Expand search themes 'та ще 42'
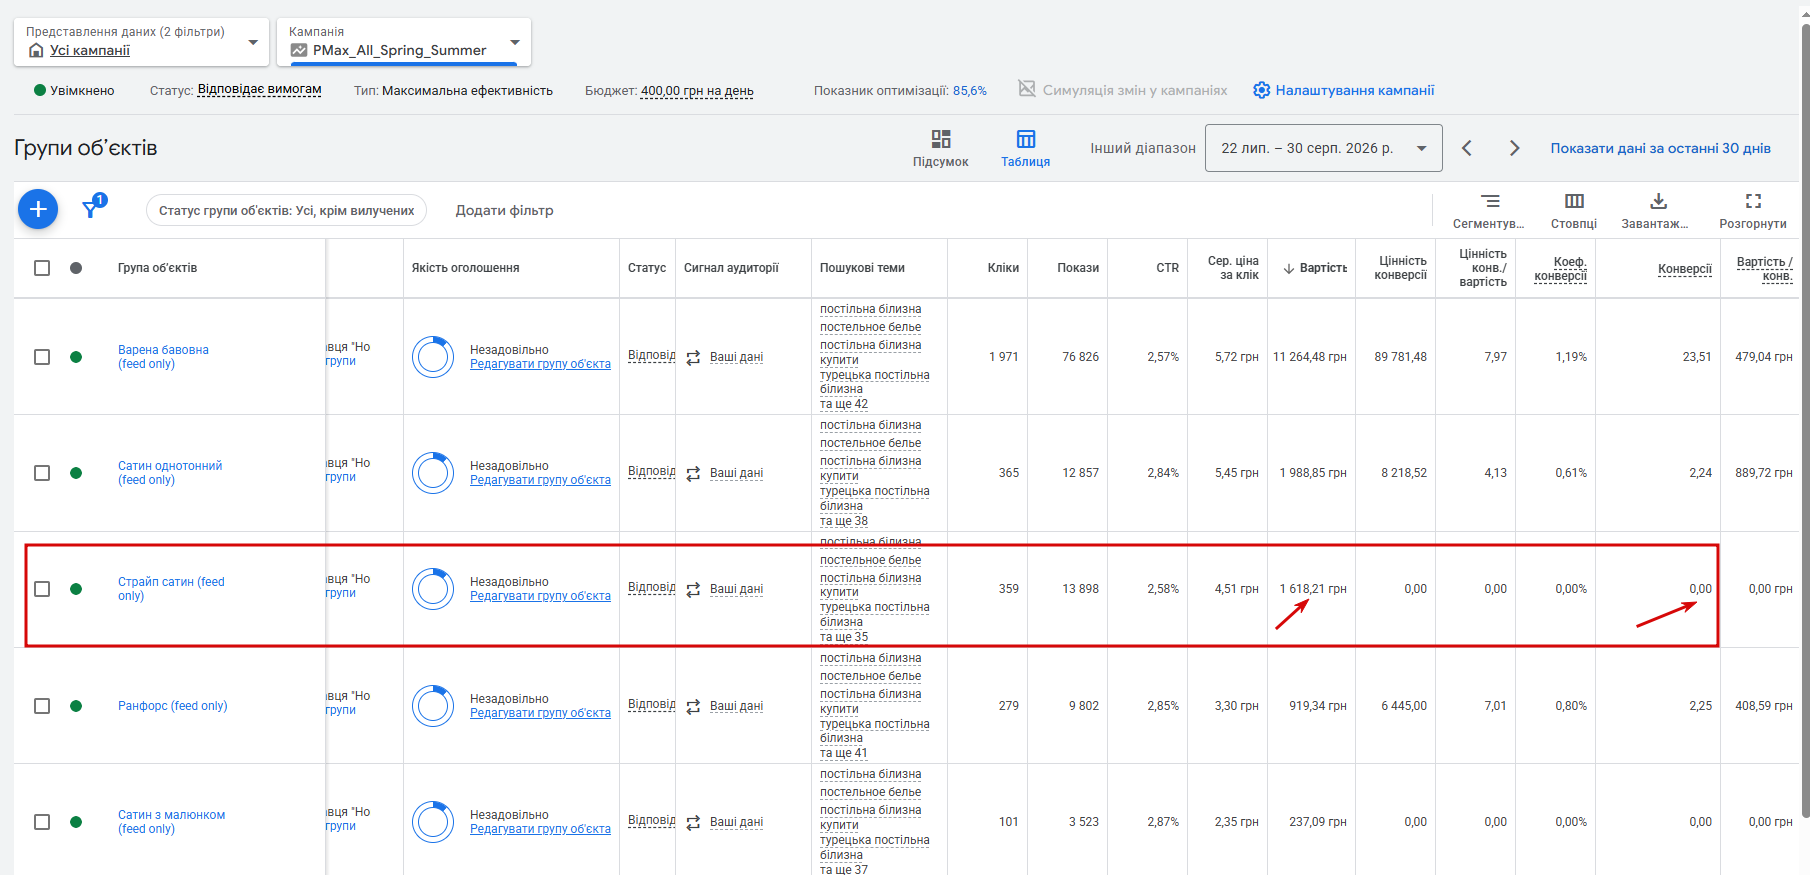Viewport: 1810px width, 875px height. click(x=844, y=404)
